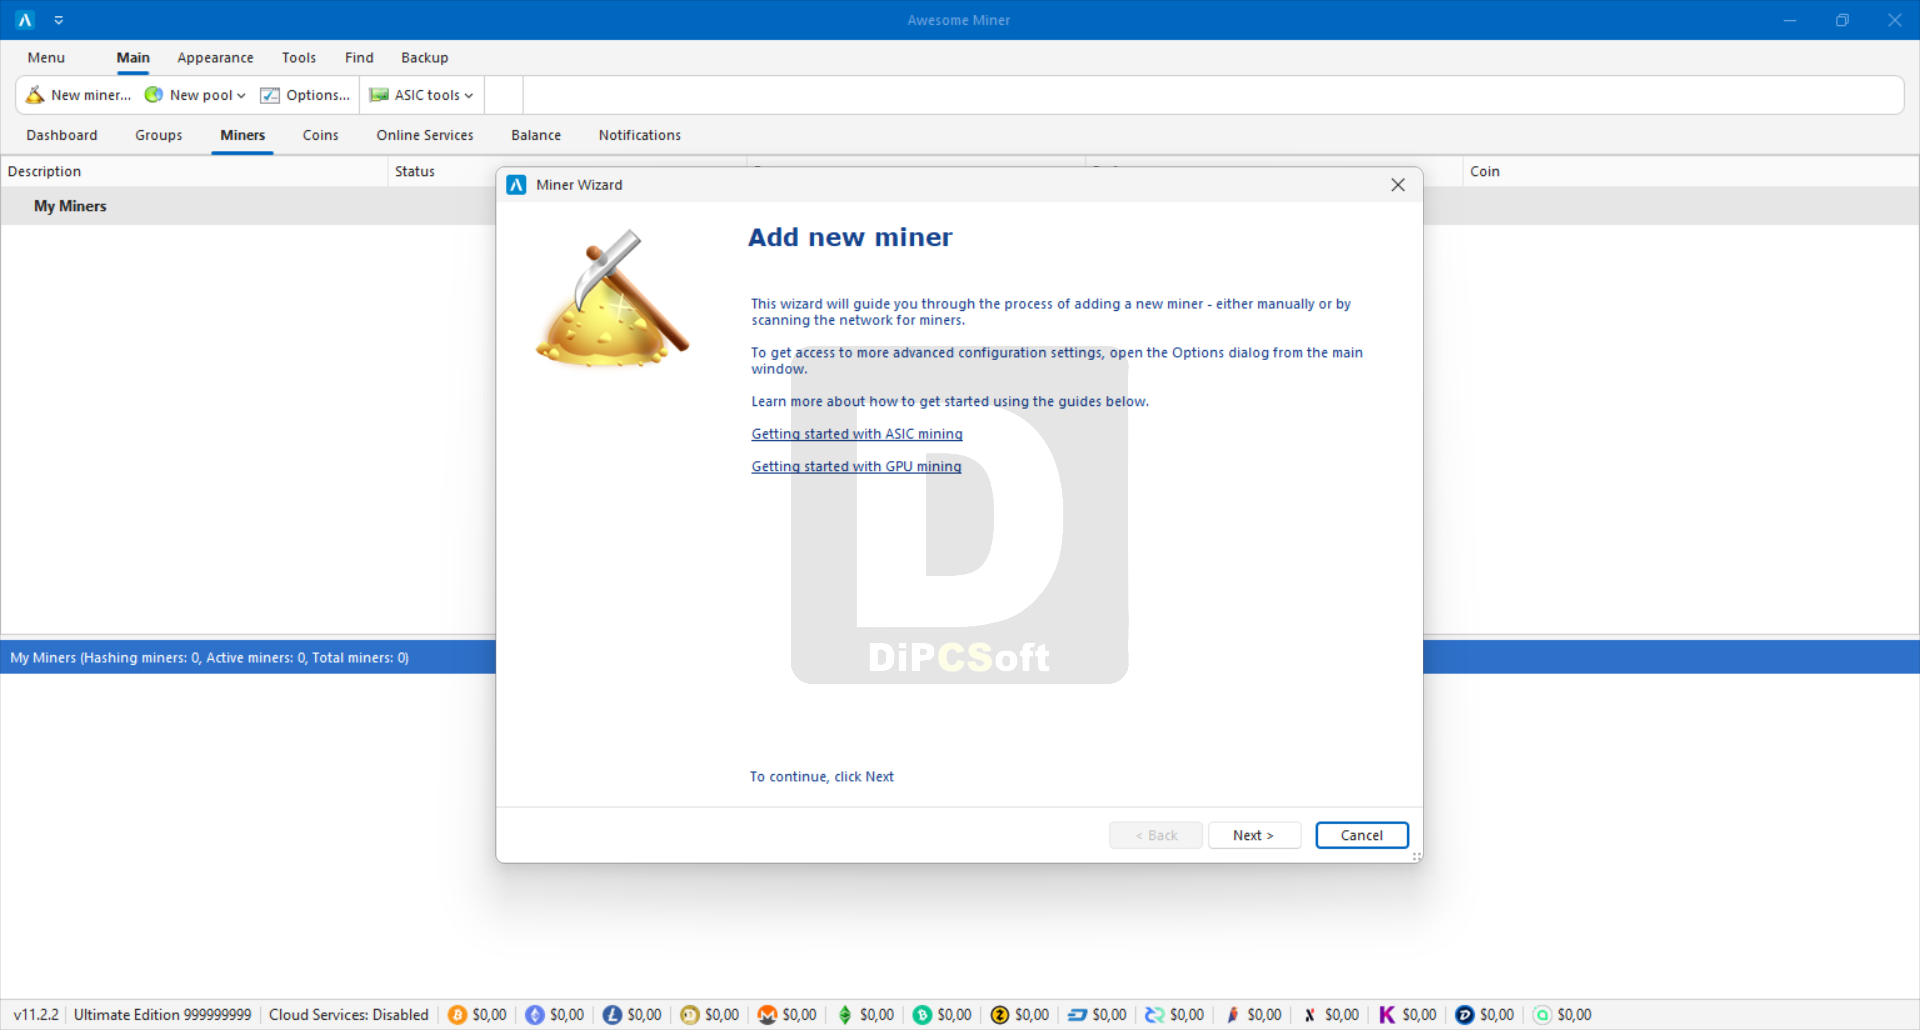Switch to the Tools ribbon tab
The width and height of the screenshot is (1920, 1030).
pos(299,58)
